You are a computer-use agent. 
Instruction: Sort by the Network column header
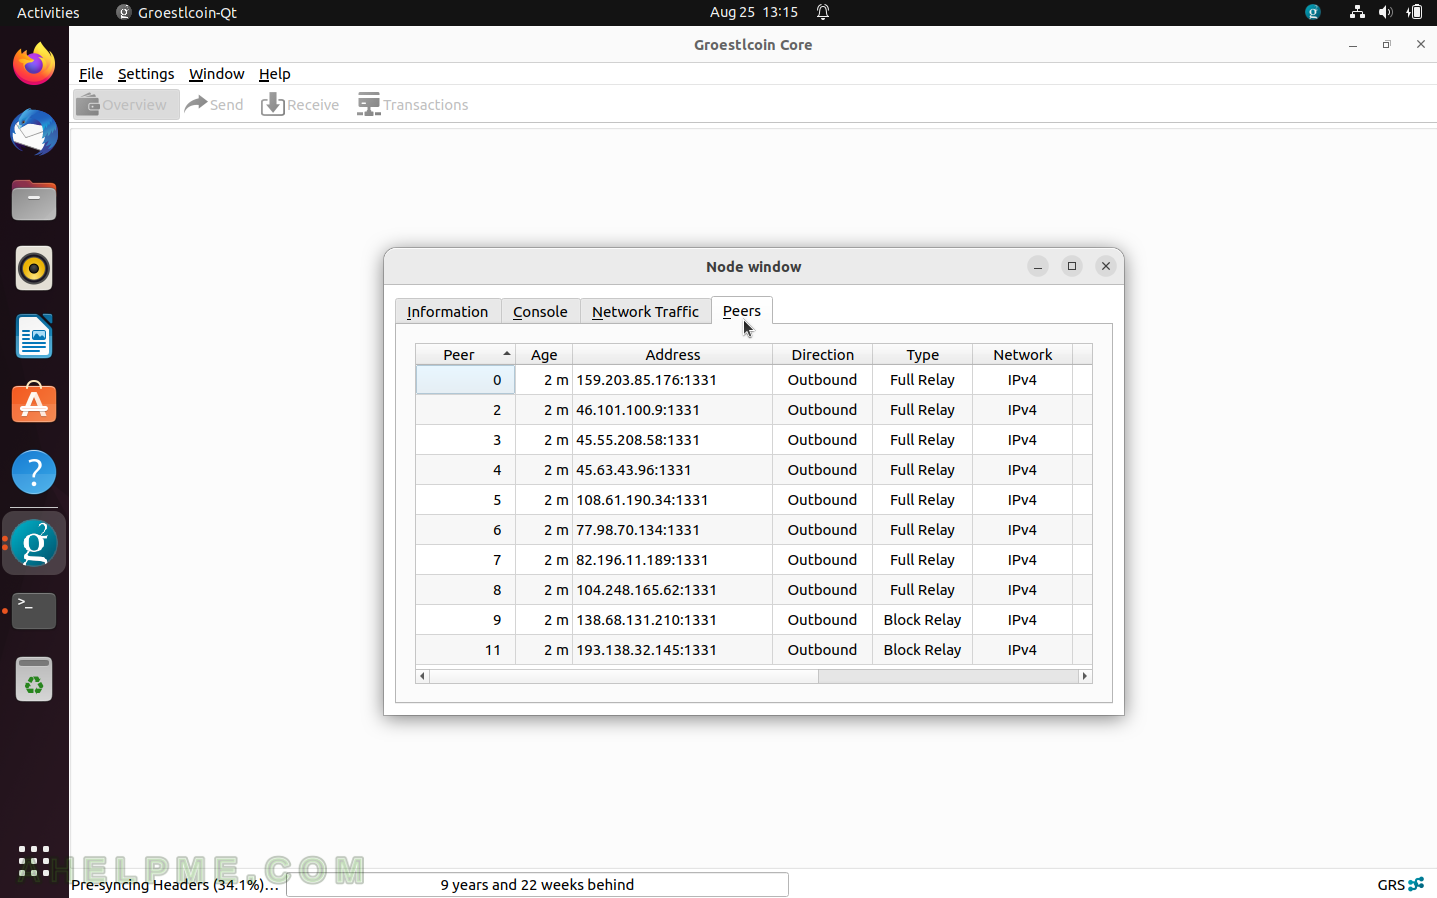pyautogui.click(x=1022, y=354)
